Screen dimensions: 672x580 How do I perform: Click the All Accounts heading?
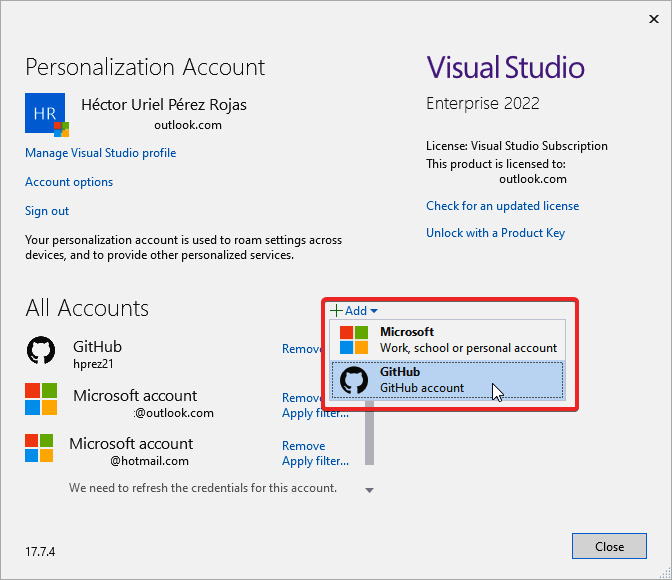tap(87, 308)
